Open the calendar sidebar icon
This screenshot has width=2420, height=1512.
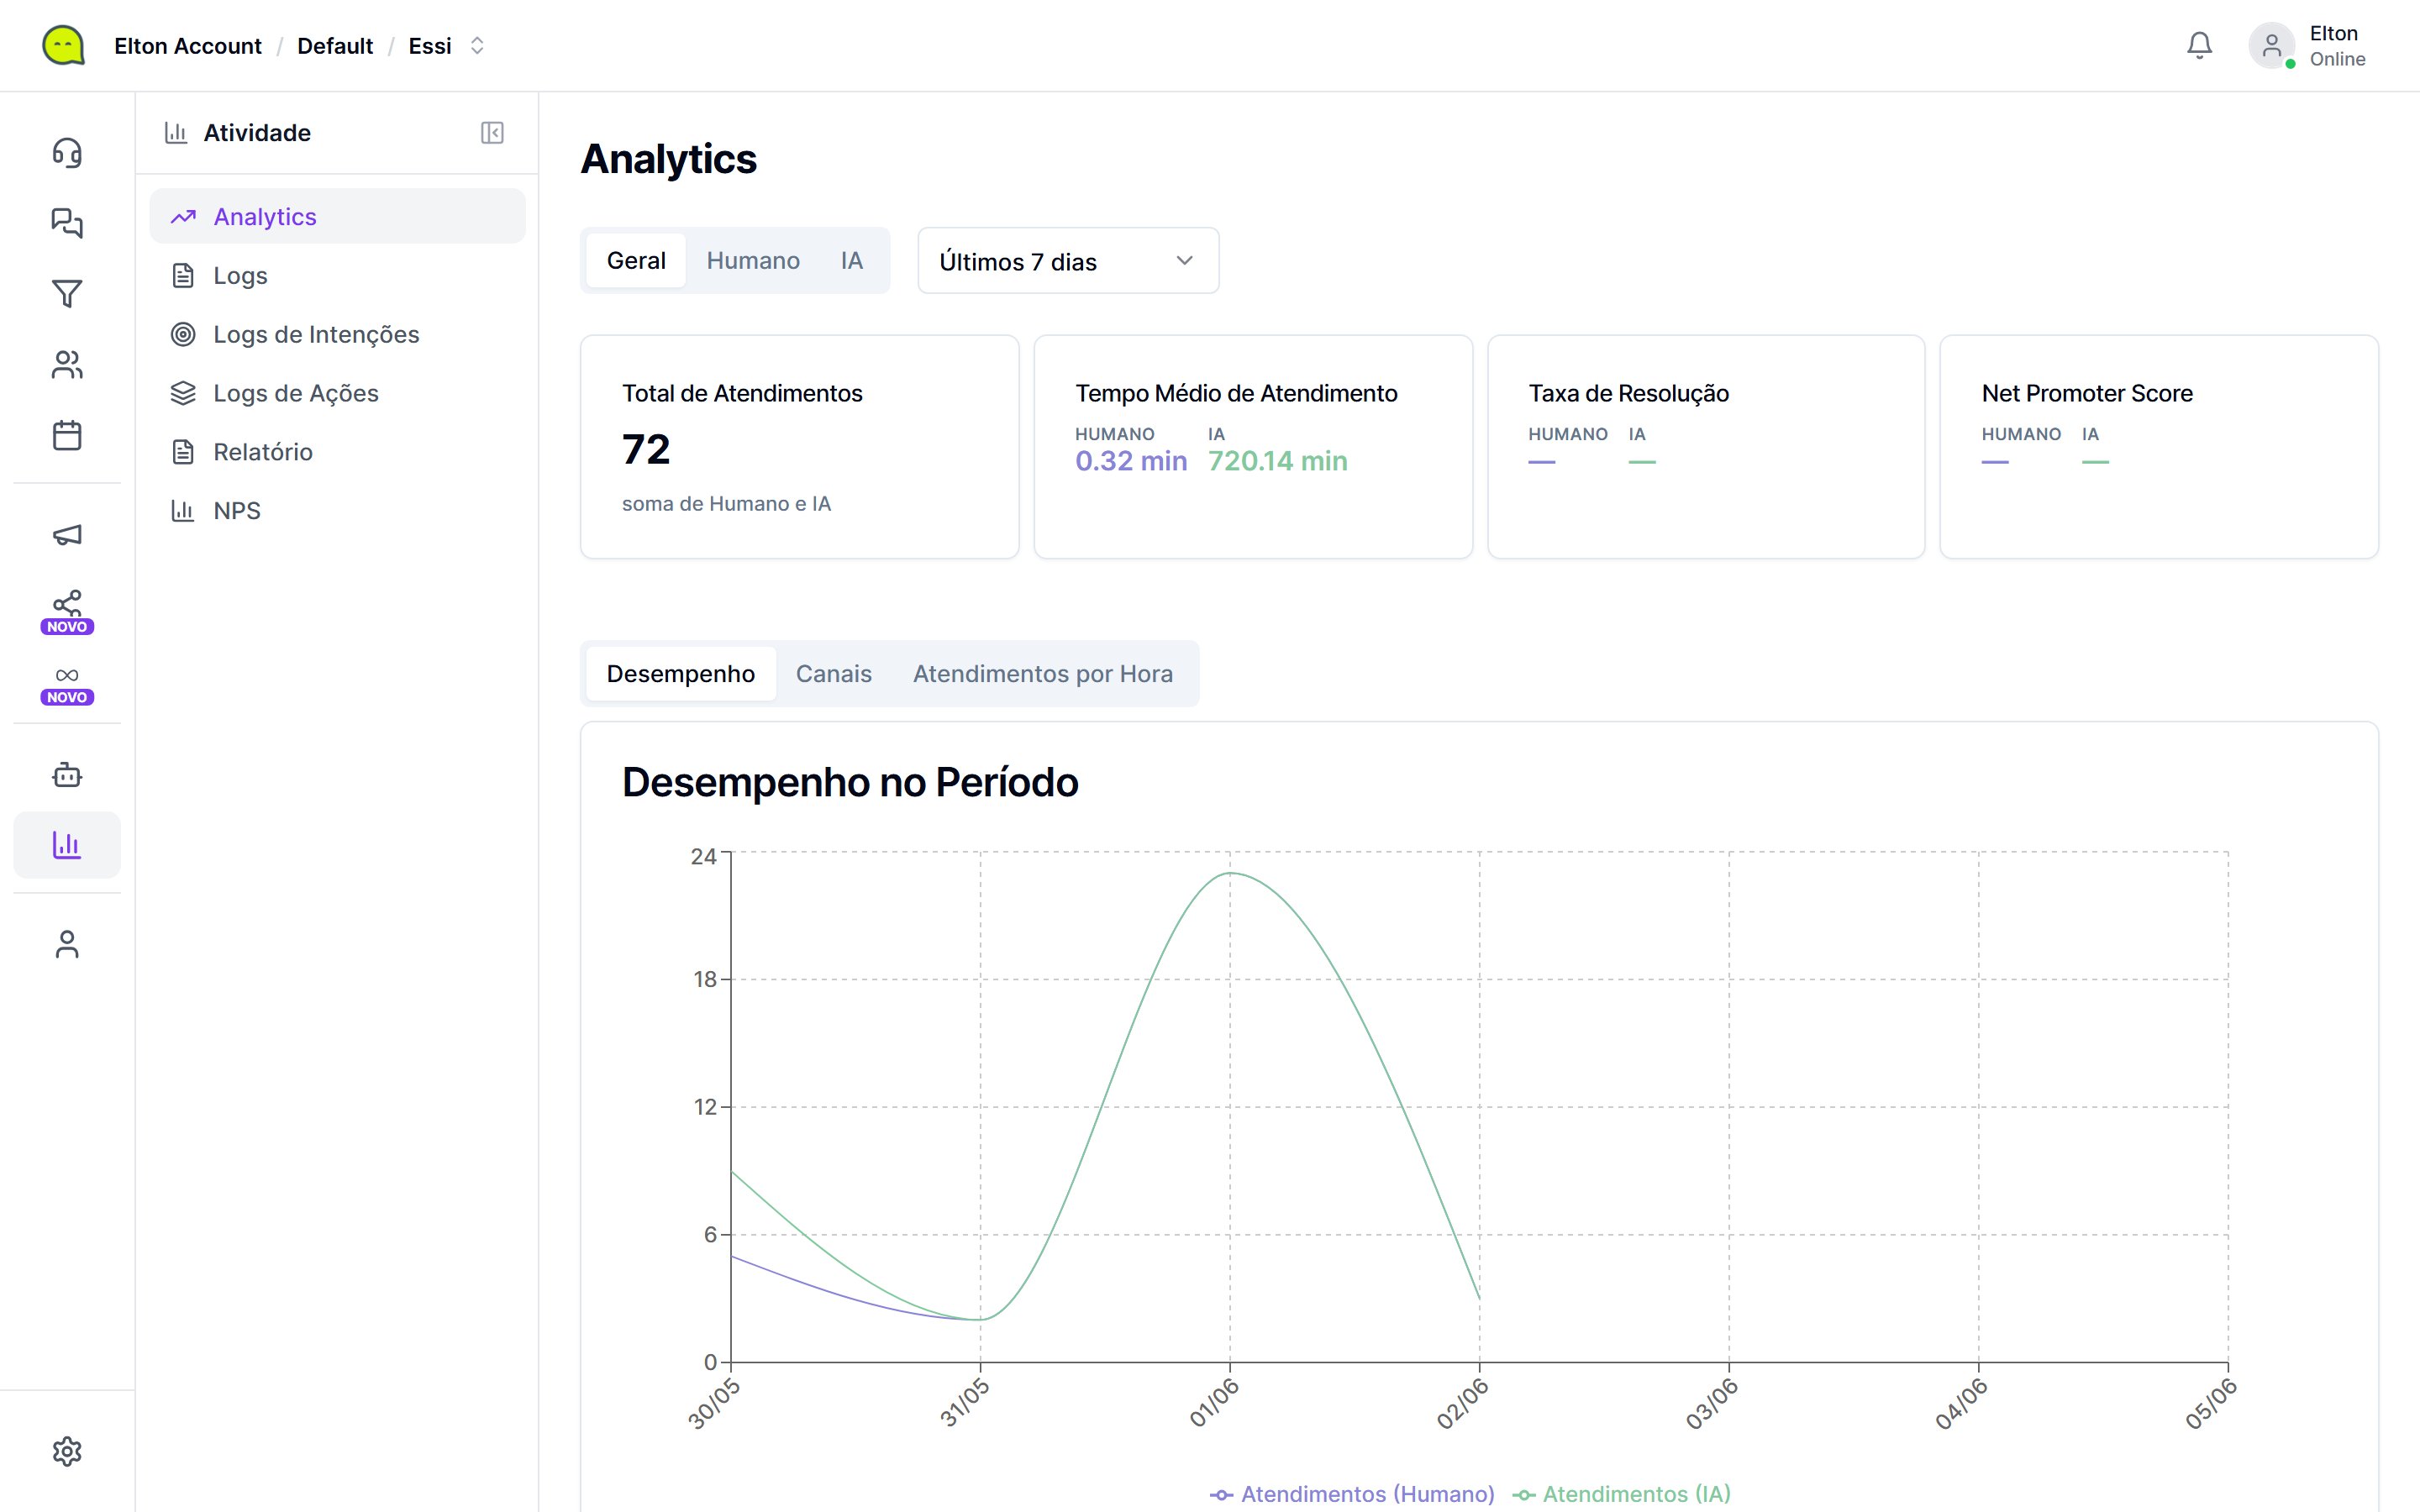click(67, 435)
